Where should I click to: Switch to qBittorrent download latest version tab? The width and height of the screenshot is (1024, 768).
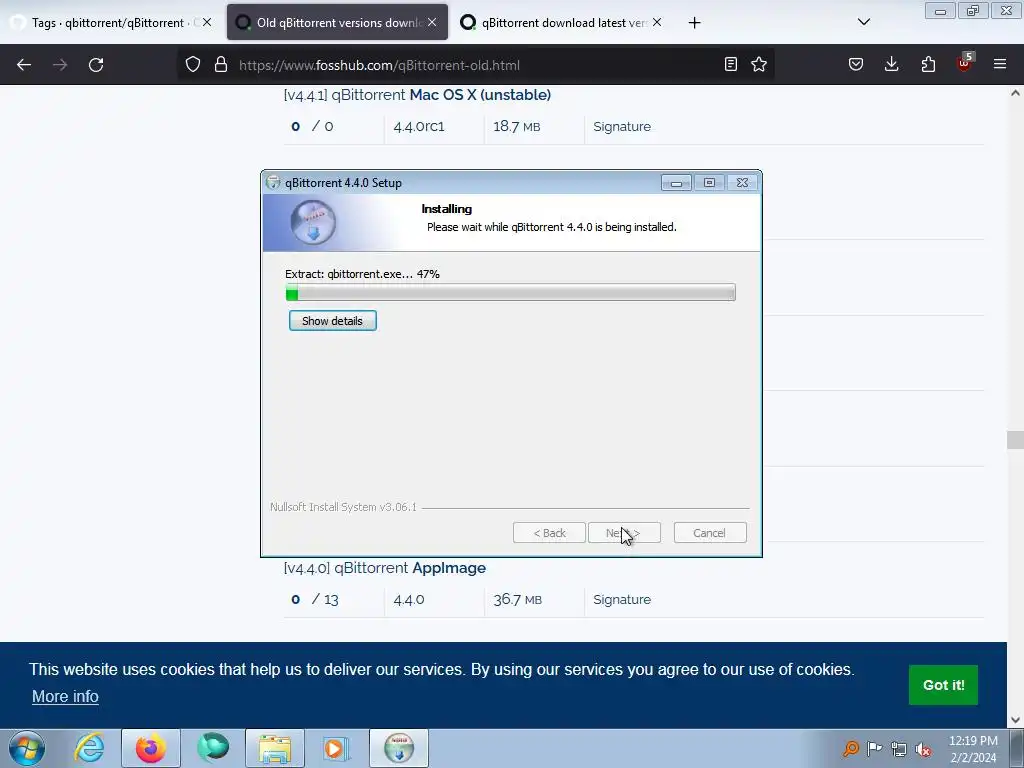coord(559,22)
